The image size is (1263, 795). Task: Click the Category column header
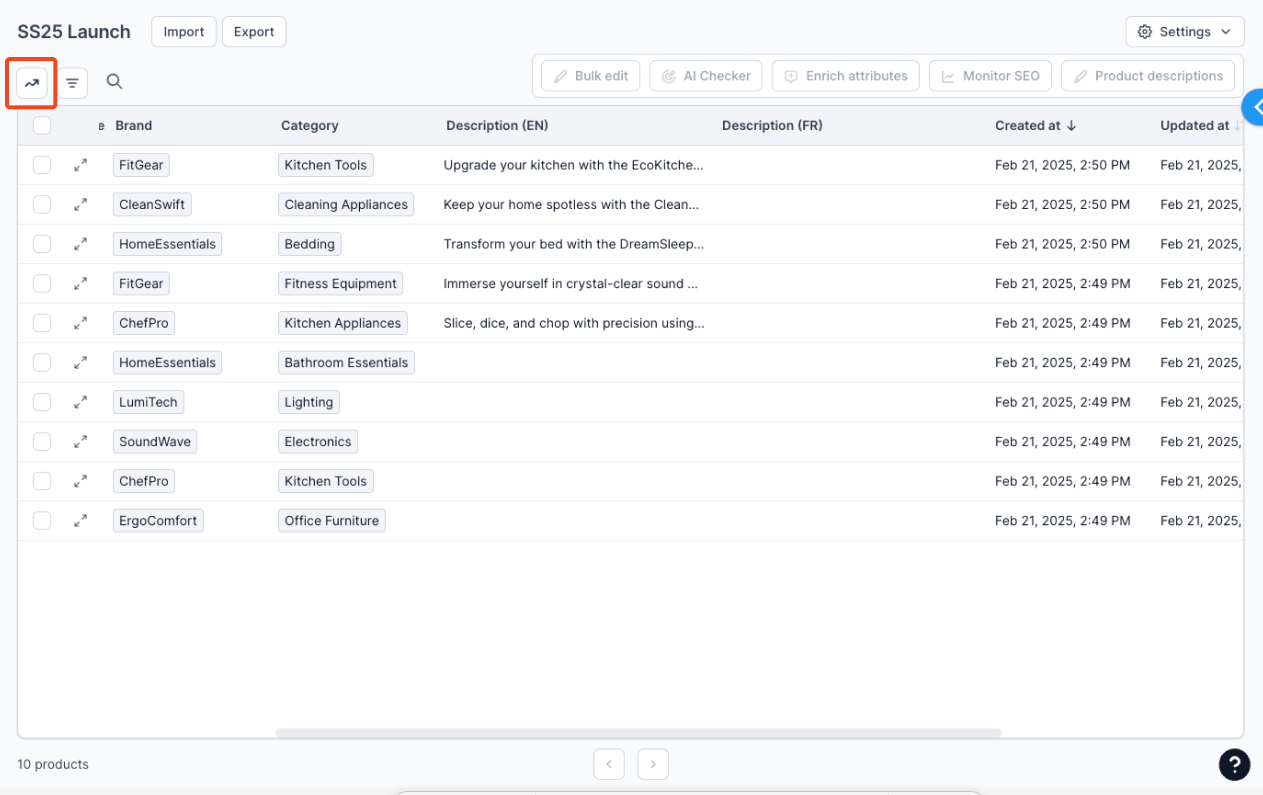click(x=310, y=126)
